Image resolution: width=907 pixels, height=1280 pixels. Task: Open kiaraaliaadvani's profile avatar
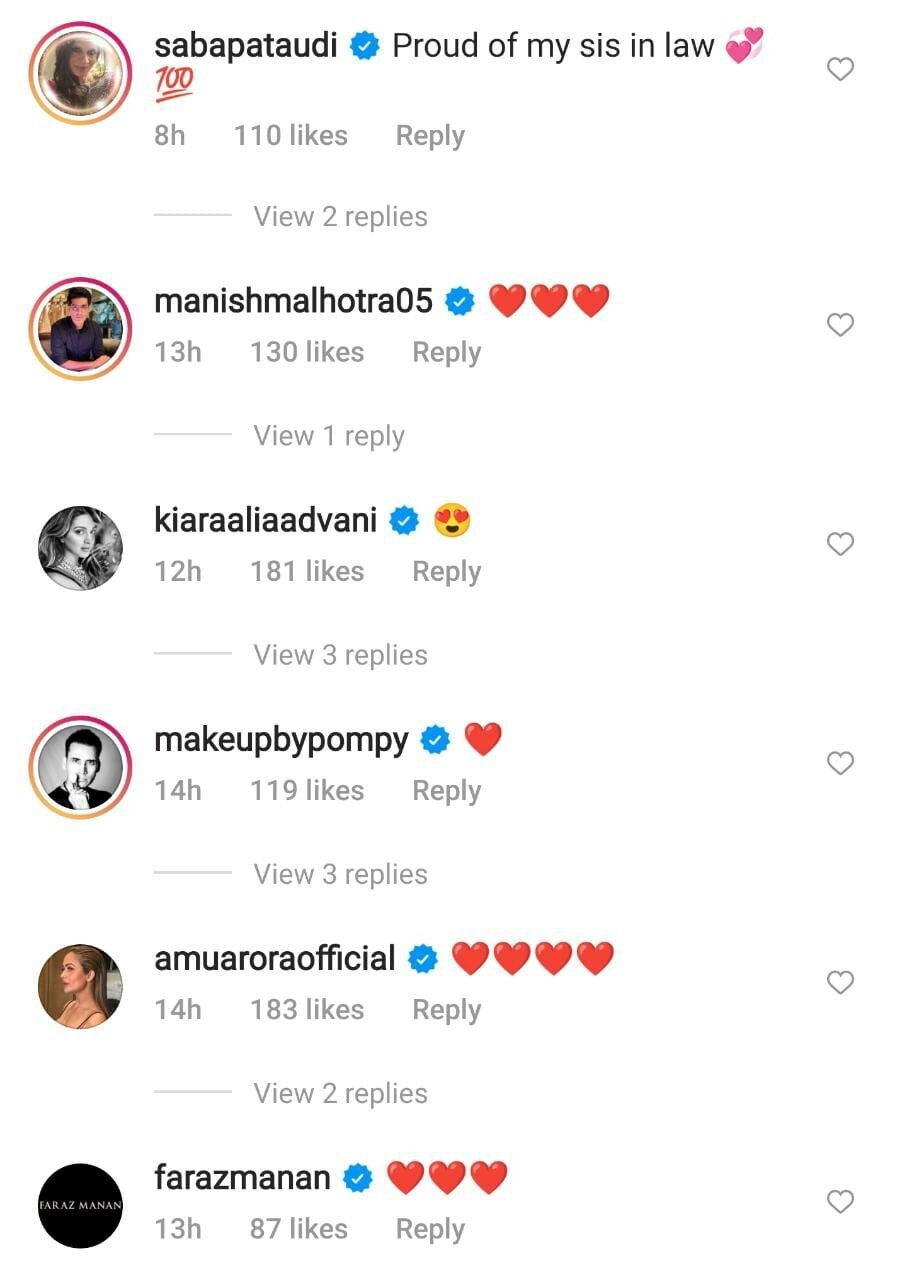(x=80, y=548)
